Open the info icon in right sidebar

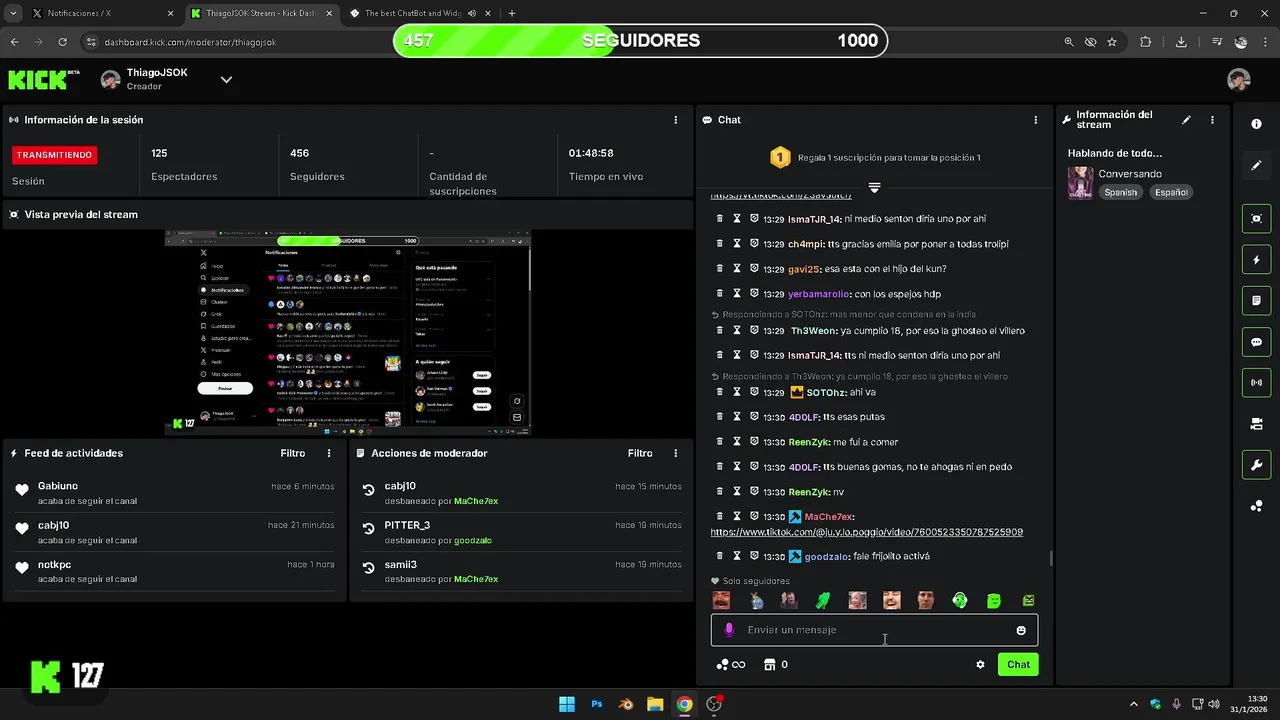click(x=1256, y=124)
